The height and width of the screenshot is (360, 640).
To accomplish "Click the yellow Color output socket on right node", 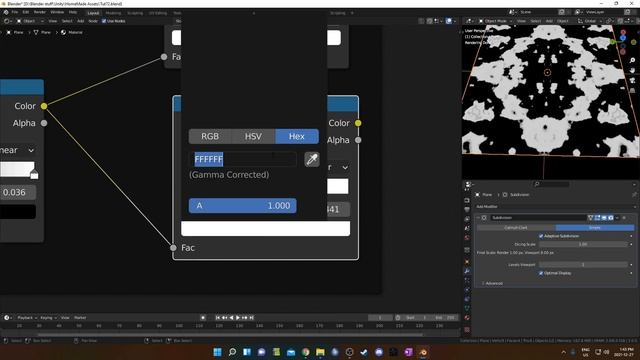I will [x=358, y=123].
